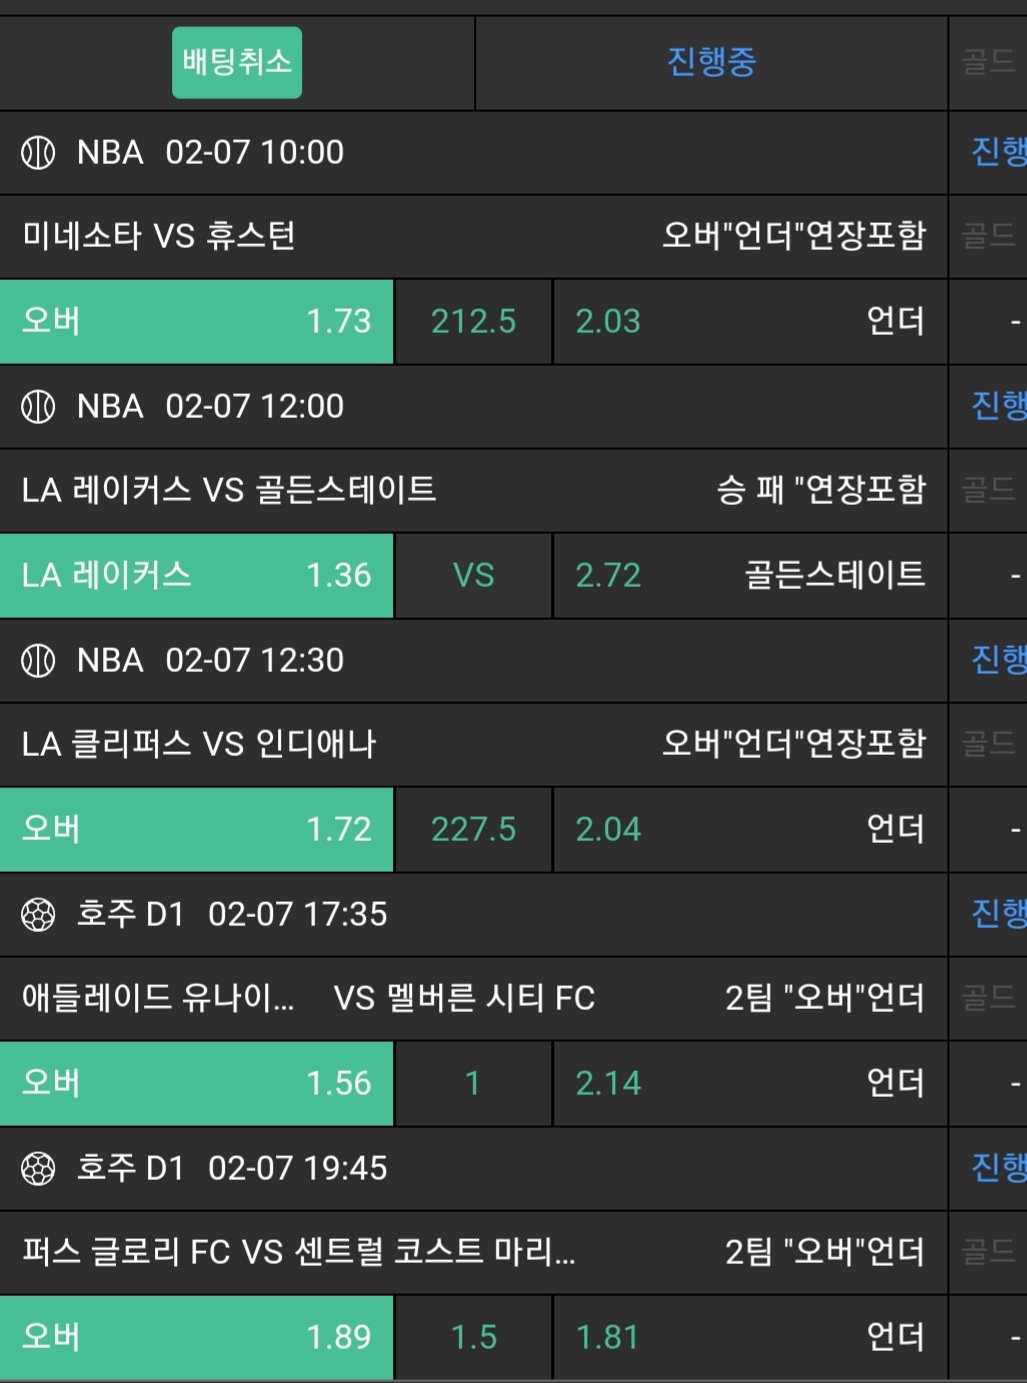Tap 오버 1.89 for 퍼스 글로리 FC match
The height and width of the screenshot is (1383, 1027).
pos(197,1337)
